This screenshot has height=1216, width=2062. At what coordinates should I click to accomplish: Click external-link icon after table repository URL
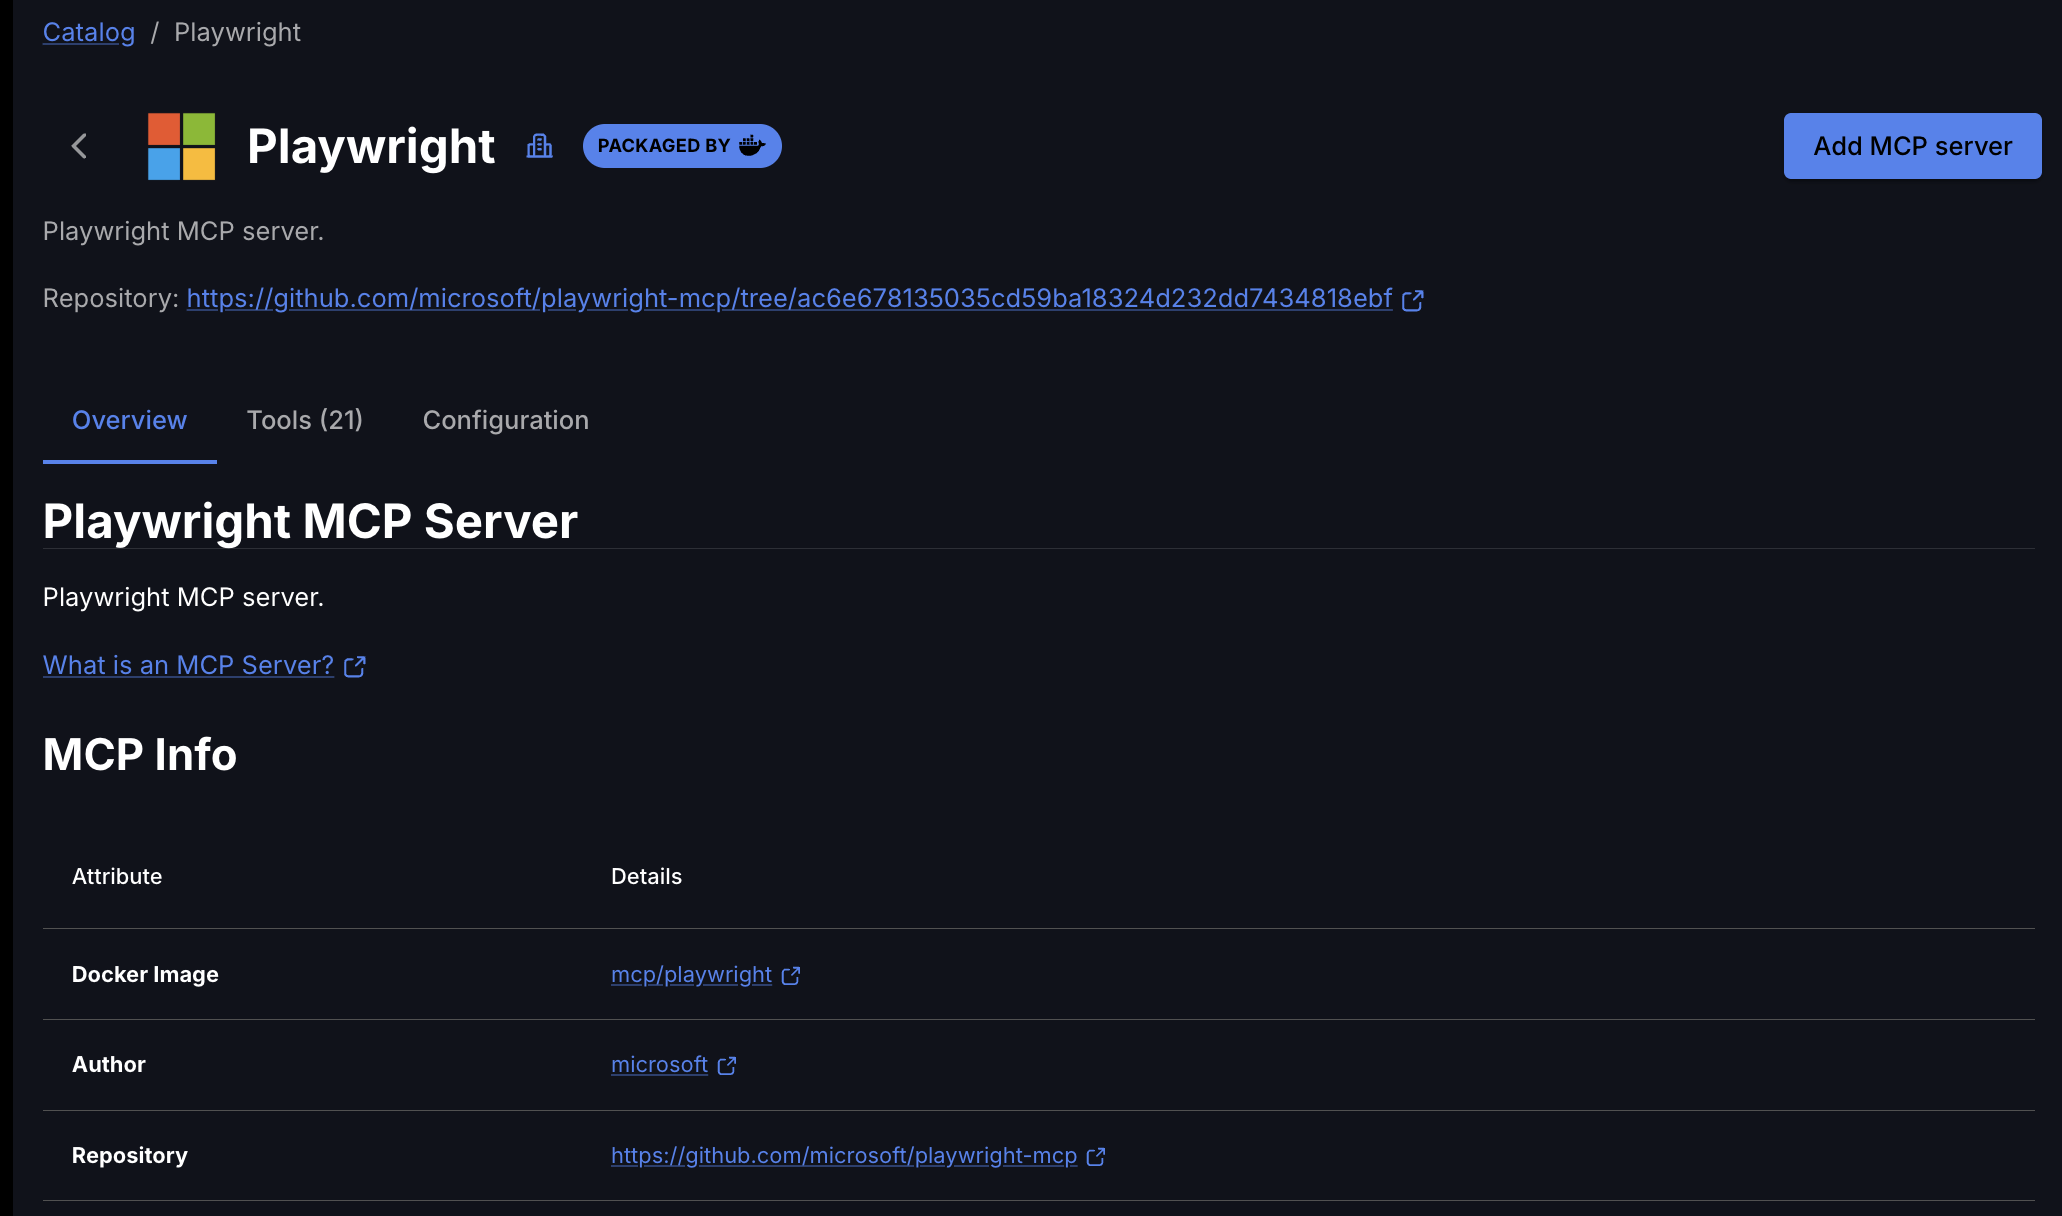point(1096,1157)
